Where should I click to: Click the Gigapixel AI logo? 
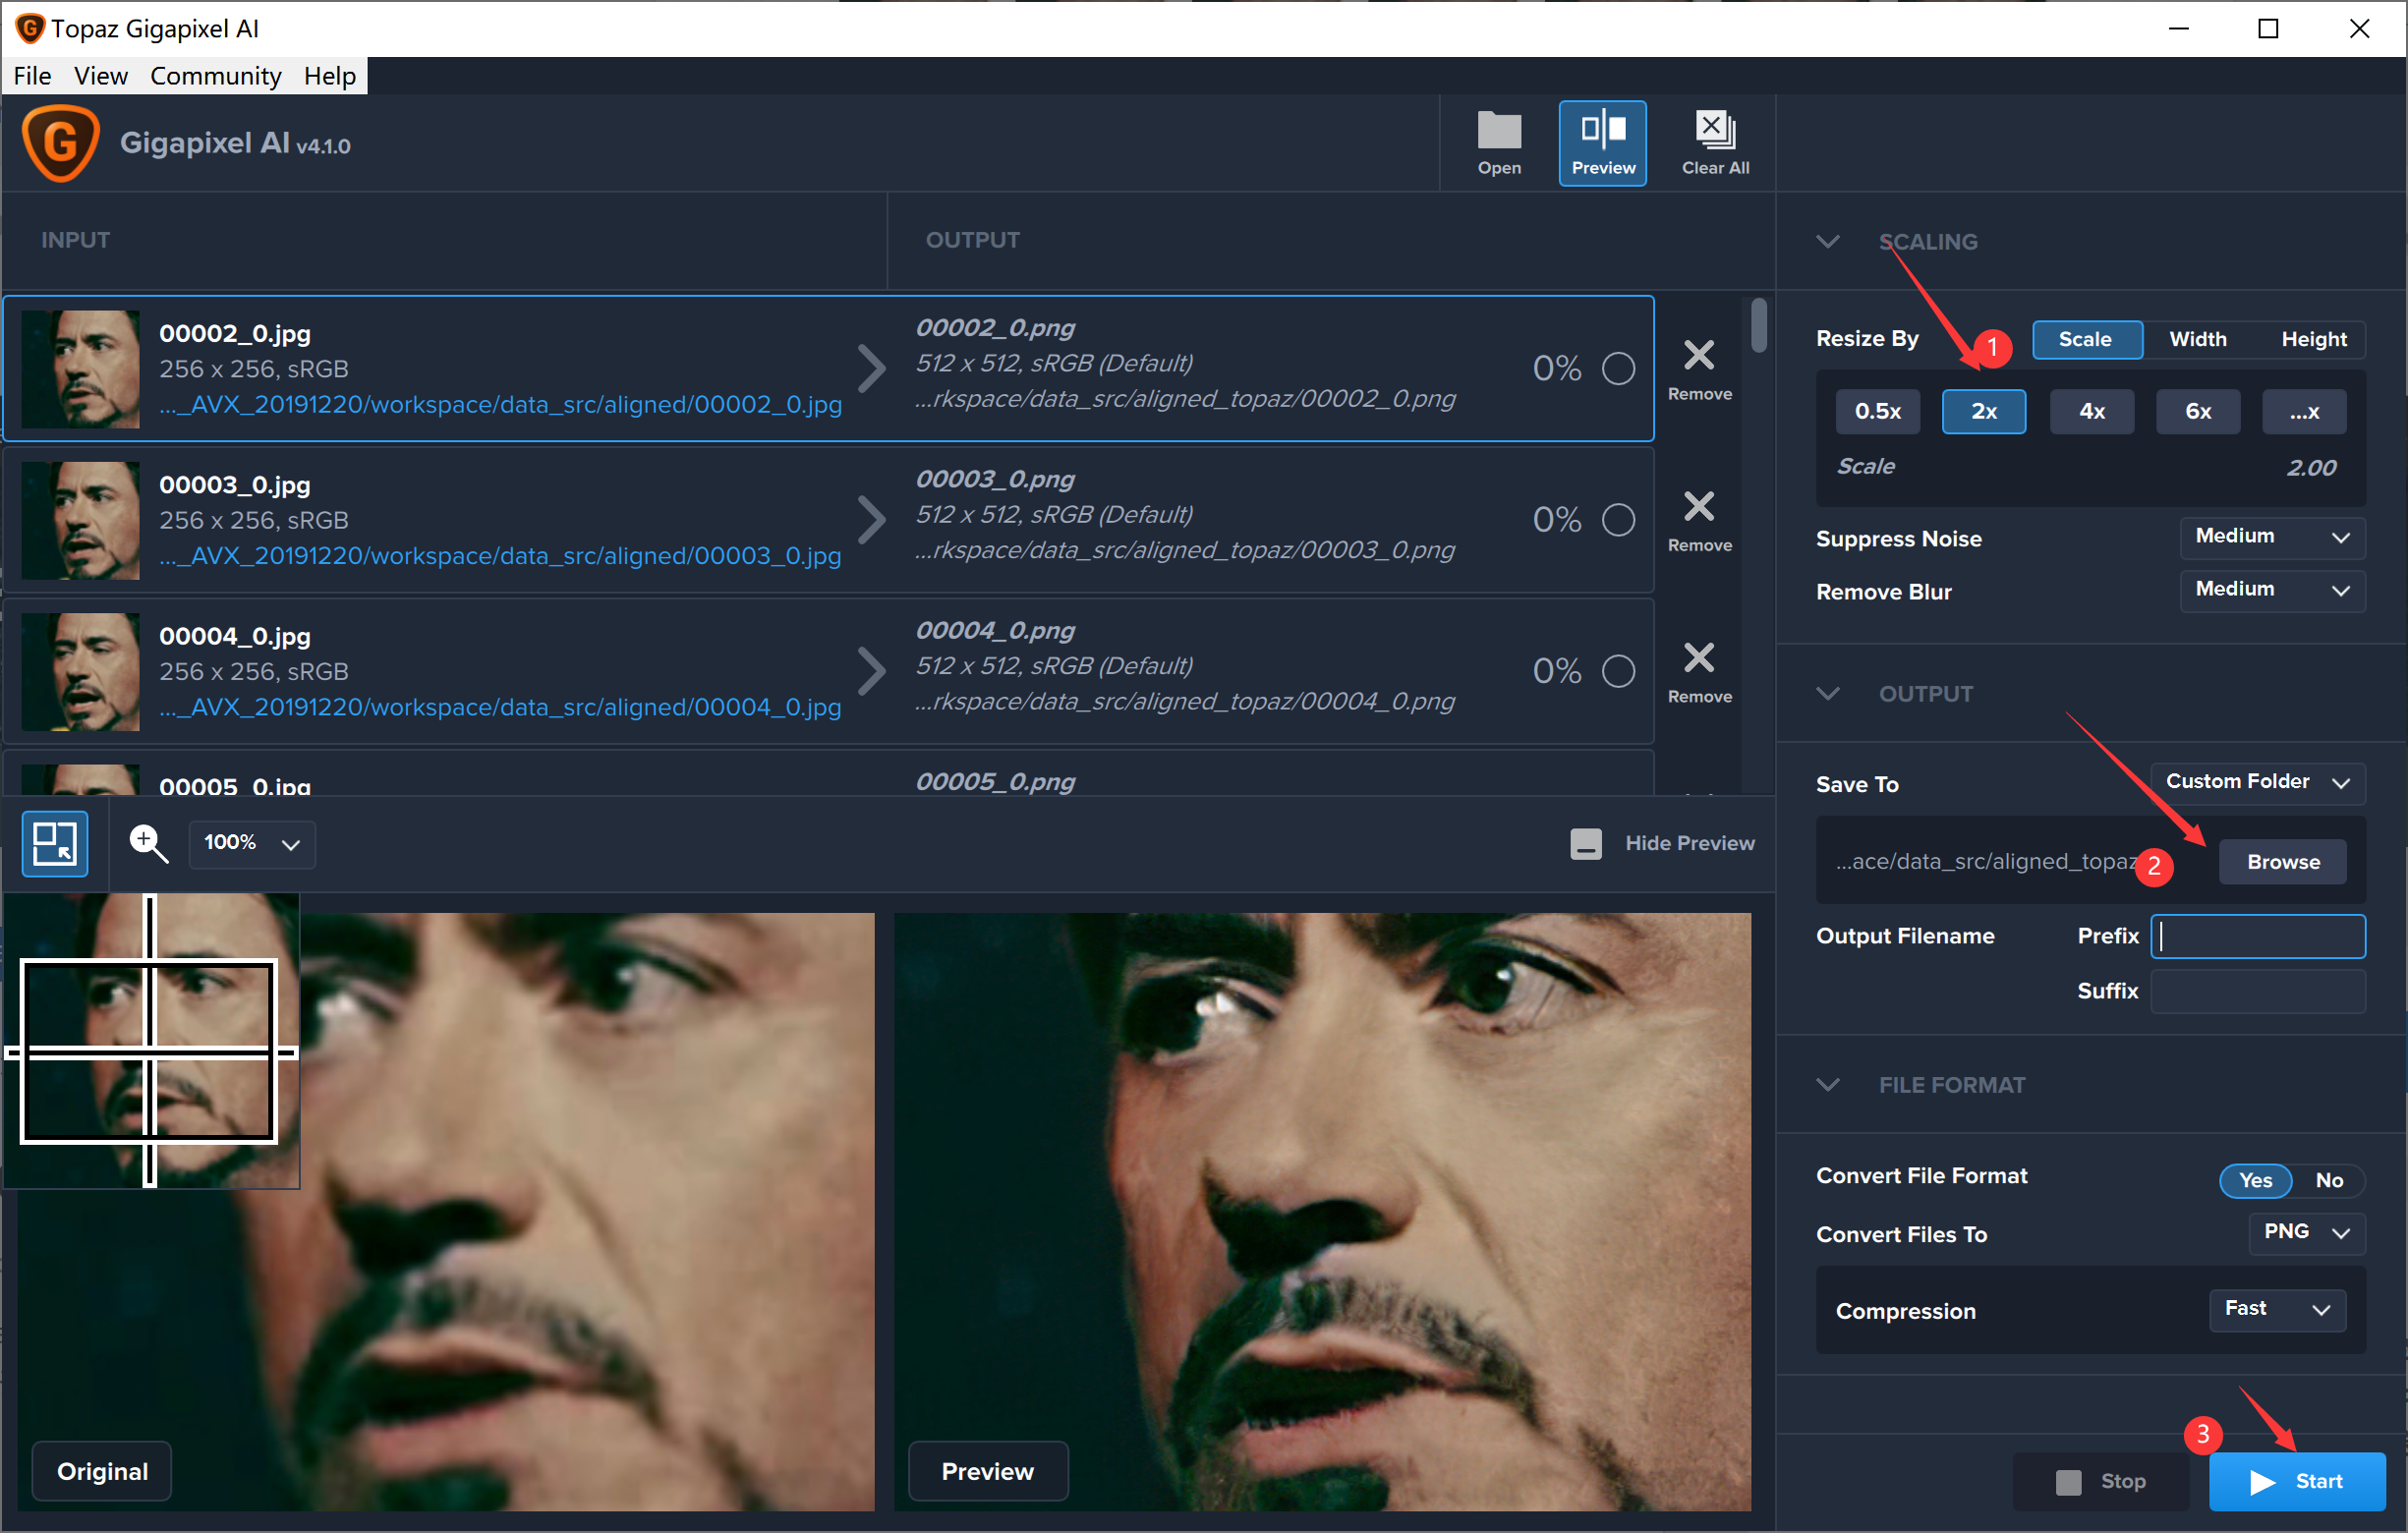tap(61, 143)
